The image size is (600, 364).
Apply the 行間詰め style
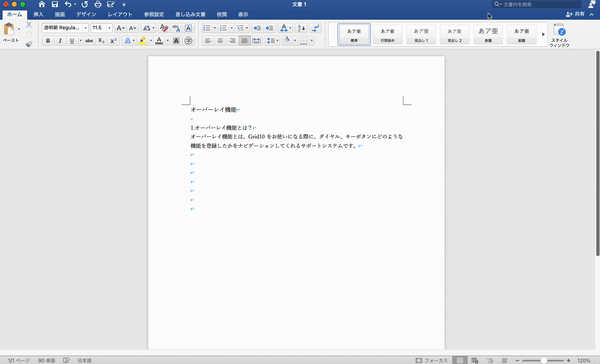point(388,34)
